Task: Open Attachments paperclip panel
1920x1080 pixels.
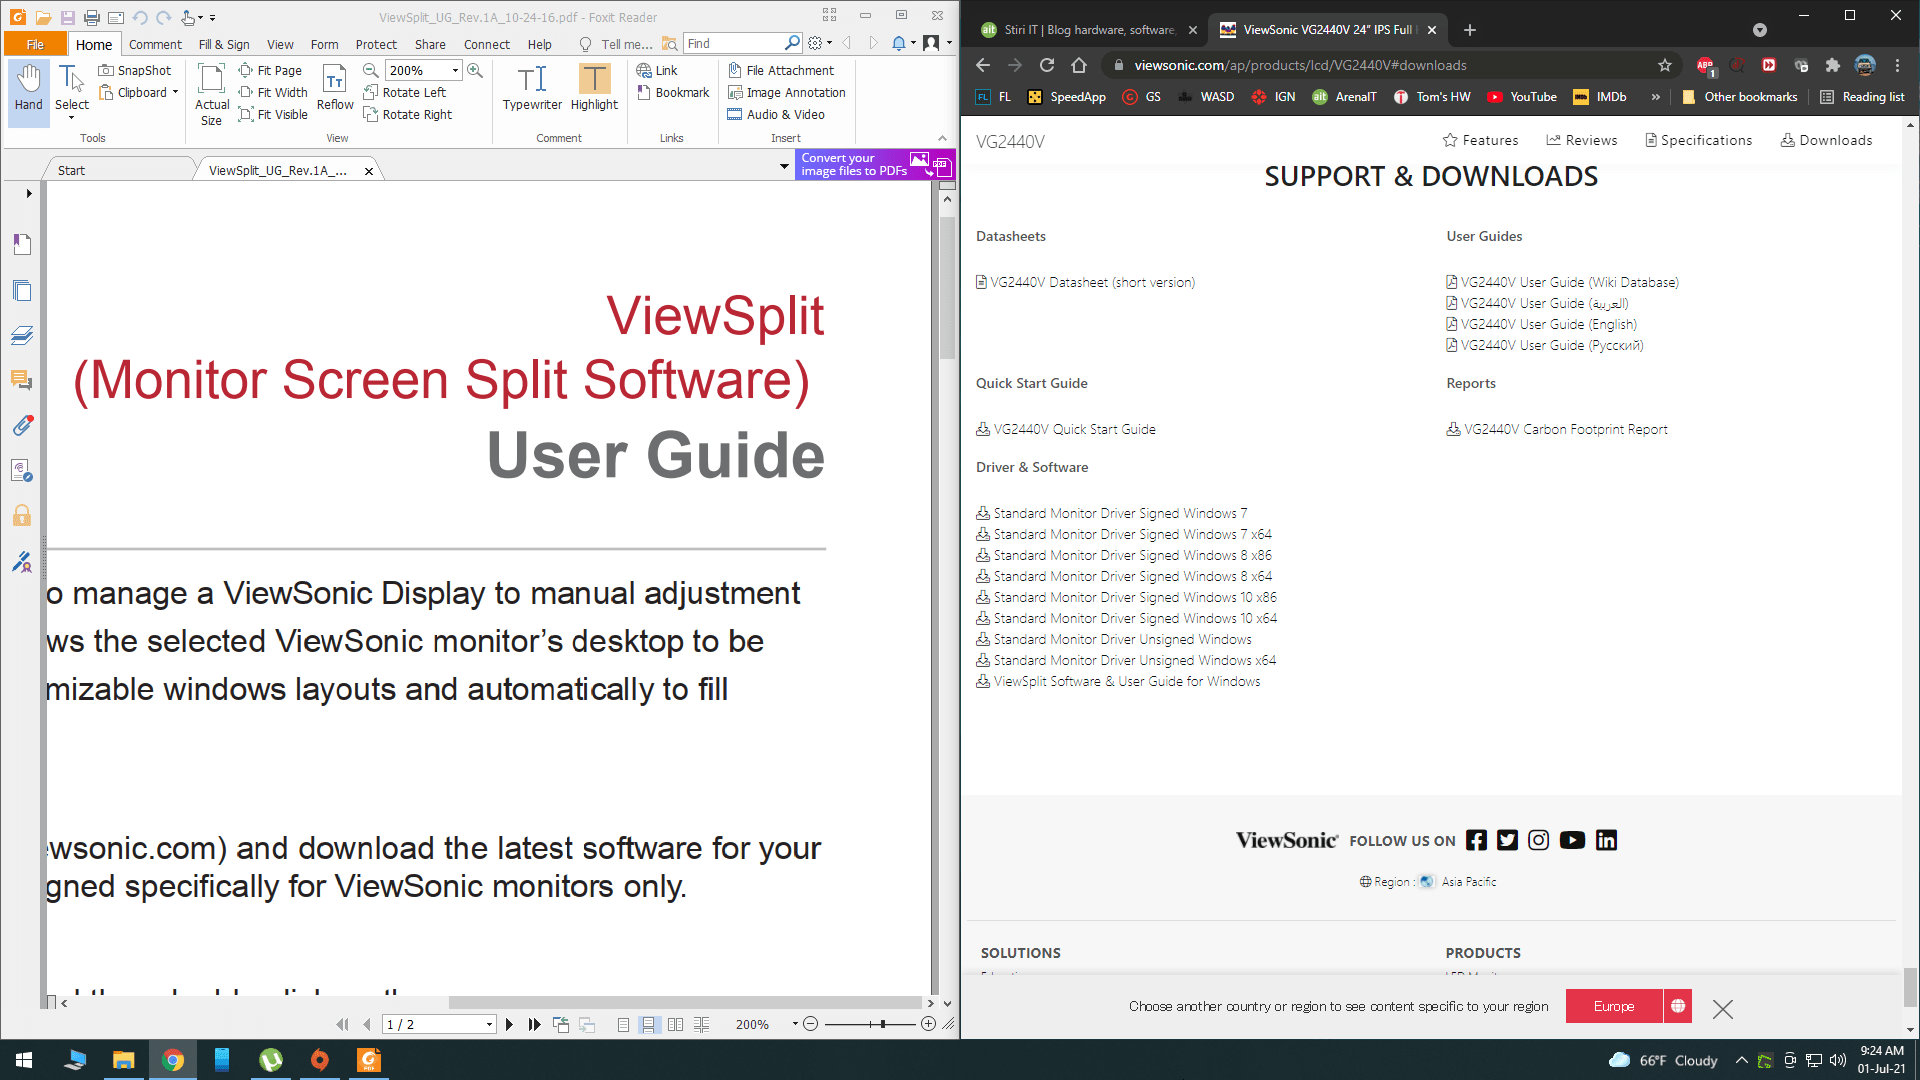Action: tap(22, 426)
